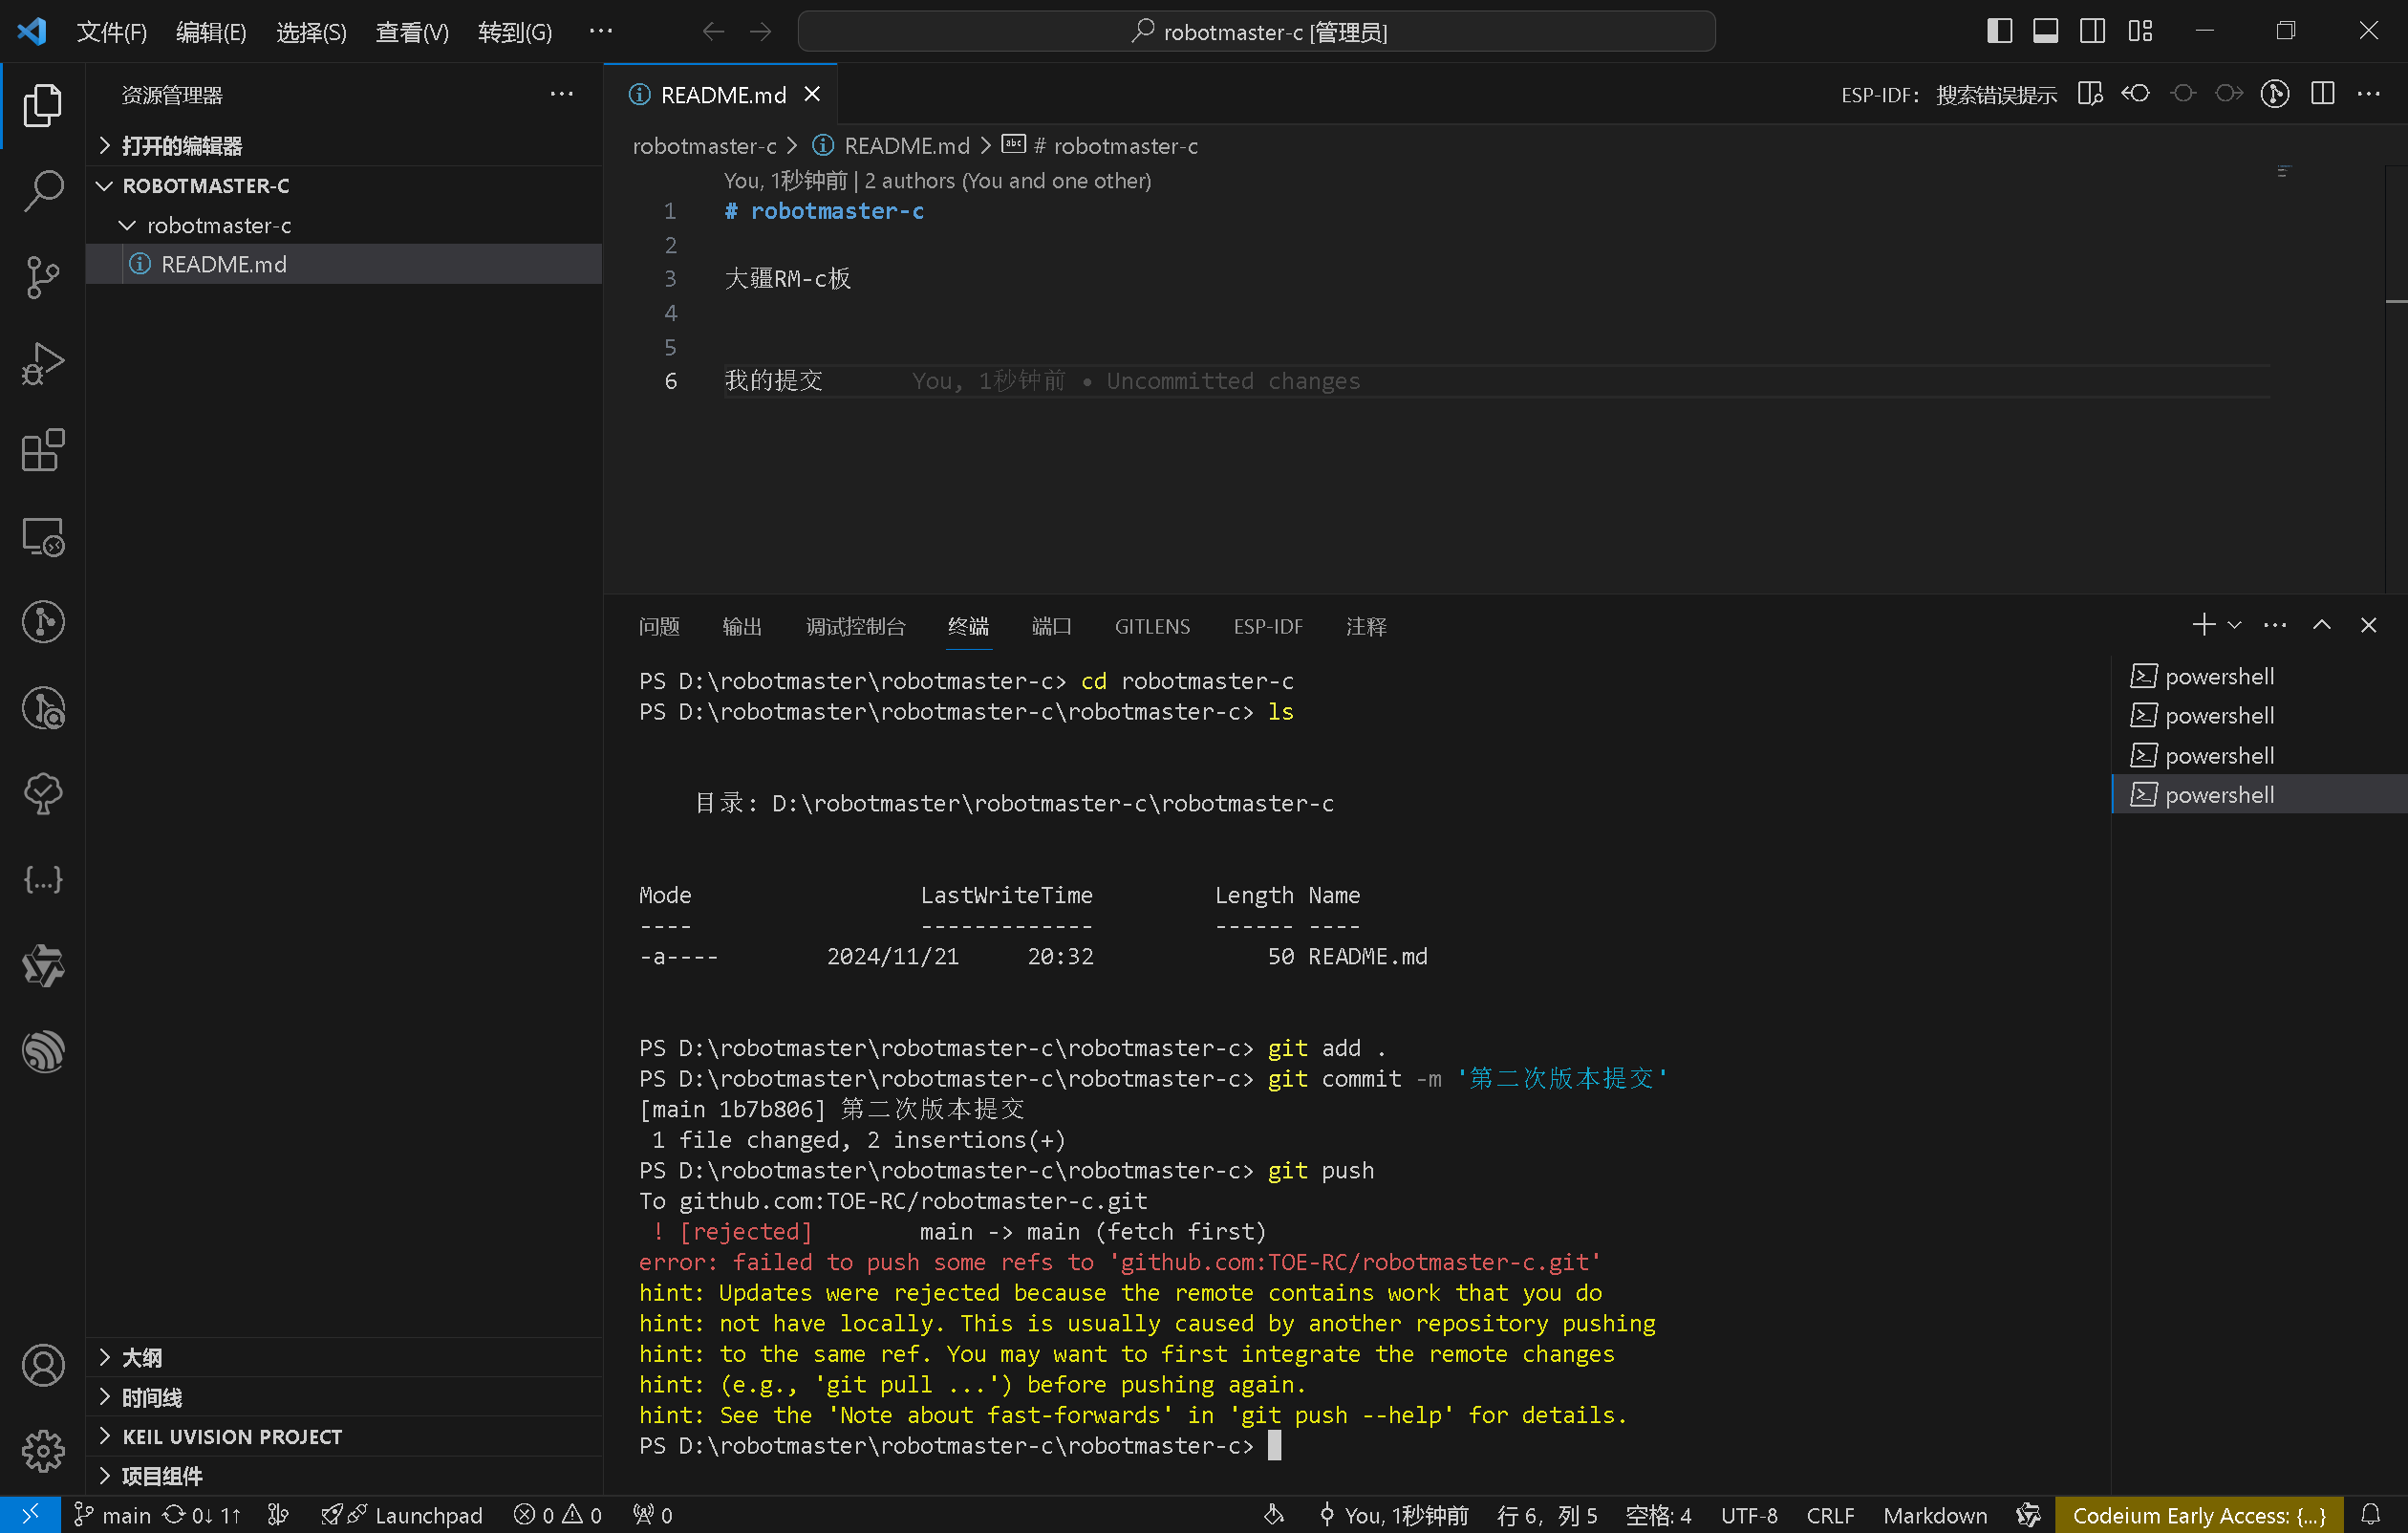Open the Remote Explorer view
2408x1533 pixels.
43,537
